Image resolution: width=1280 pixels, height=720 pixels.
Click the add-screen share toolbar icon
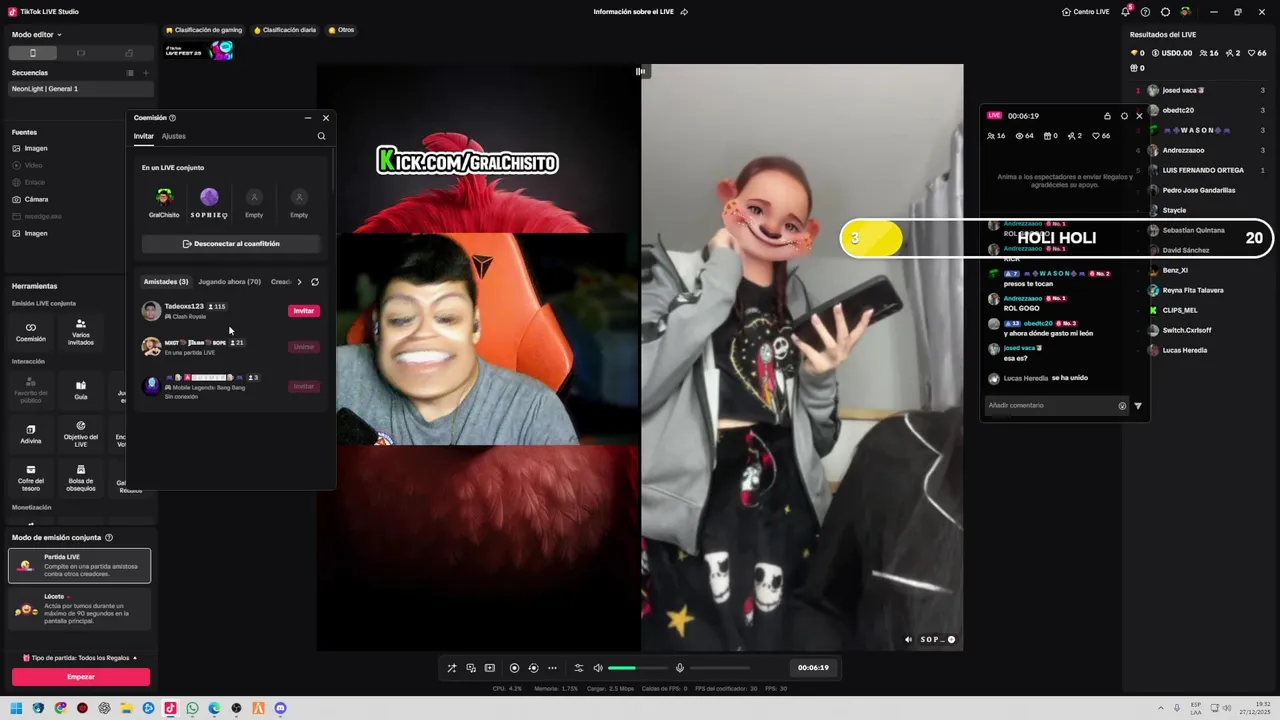click(x=490, y=668)
